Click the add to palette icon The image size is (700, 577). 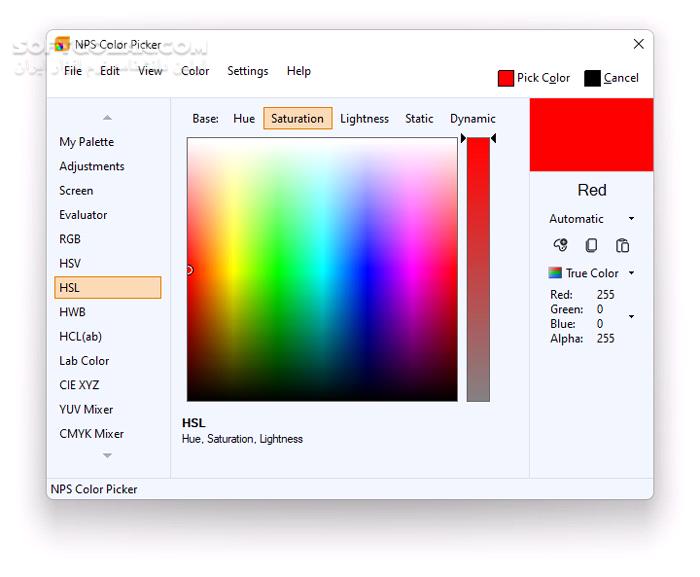click(x=560, y=245)
